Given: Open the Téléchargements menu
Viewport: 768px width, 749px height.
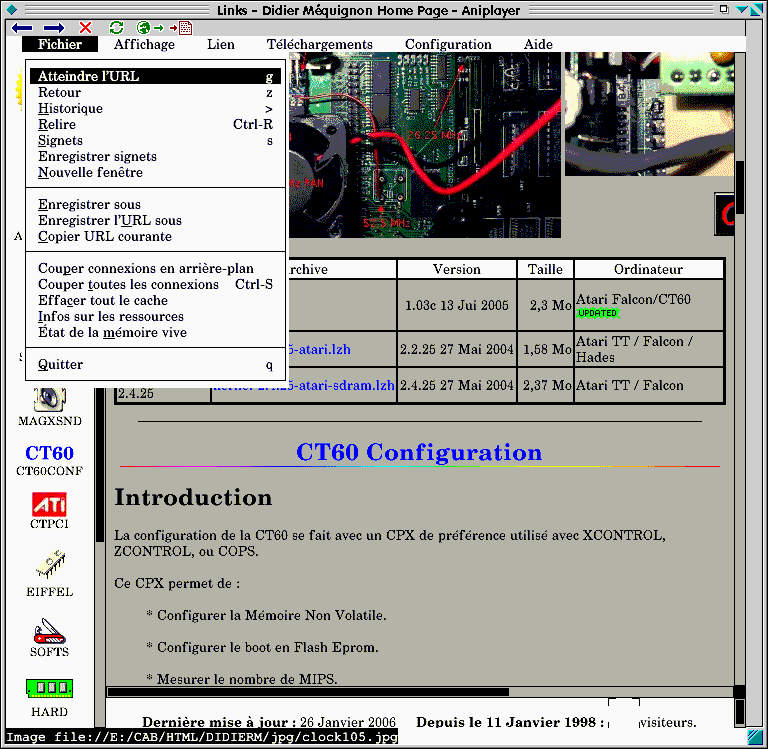Looking at the screenshot, I should [x=319, y=44].
